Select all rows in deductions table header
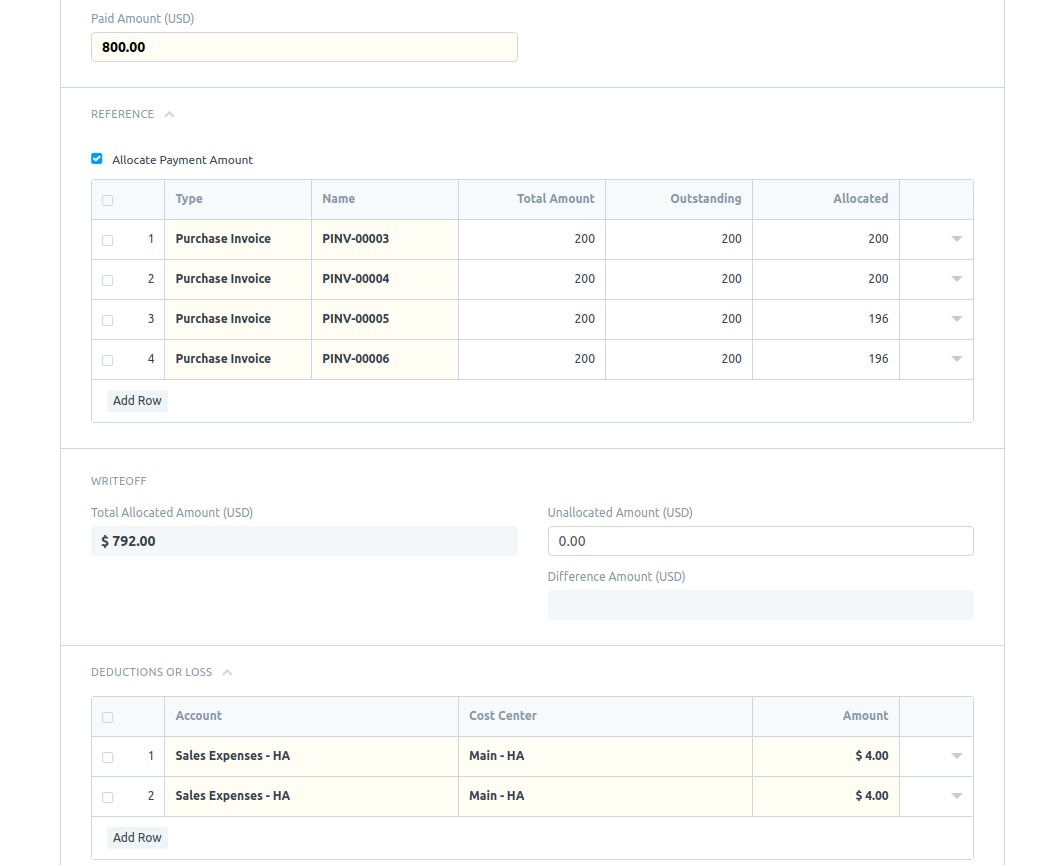The image size is (1052, 865). click(107, 717)
